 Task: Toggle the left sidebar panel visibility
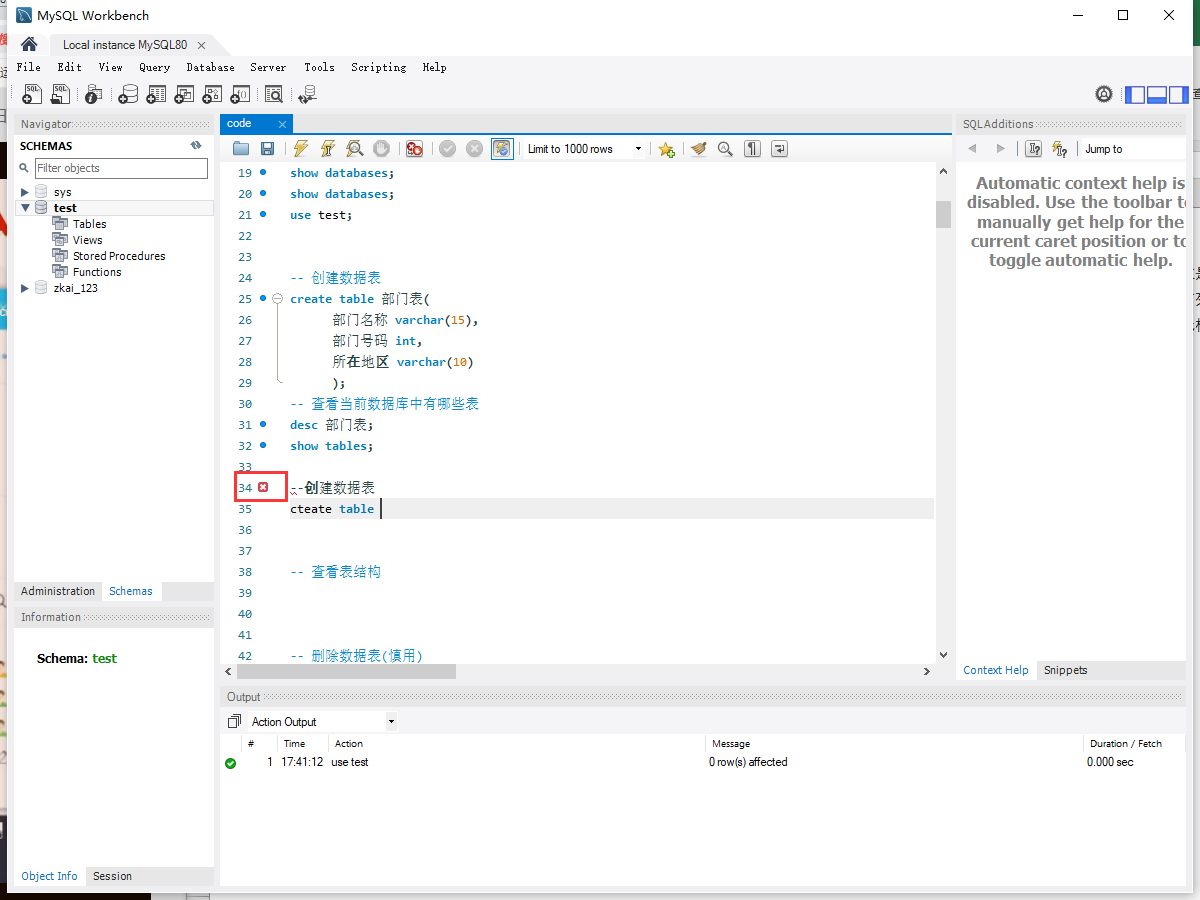click(1135, 95)
